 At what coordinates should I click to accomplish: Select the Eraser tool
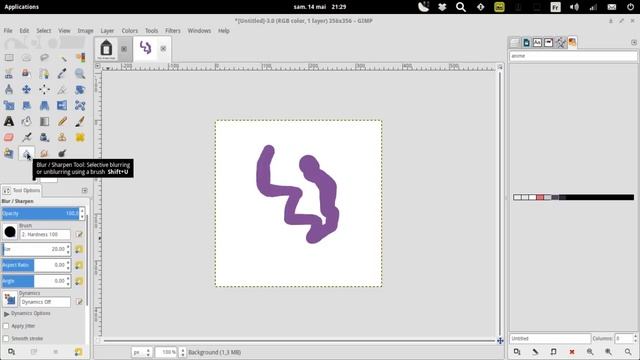[x=9, y=138]
